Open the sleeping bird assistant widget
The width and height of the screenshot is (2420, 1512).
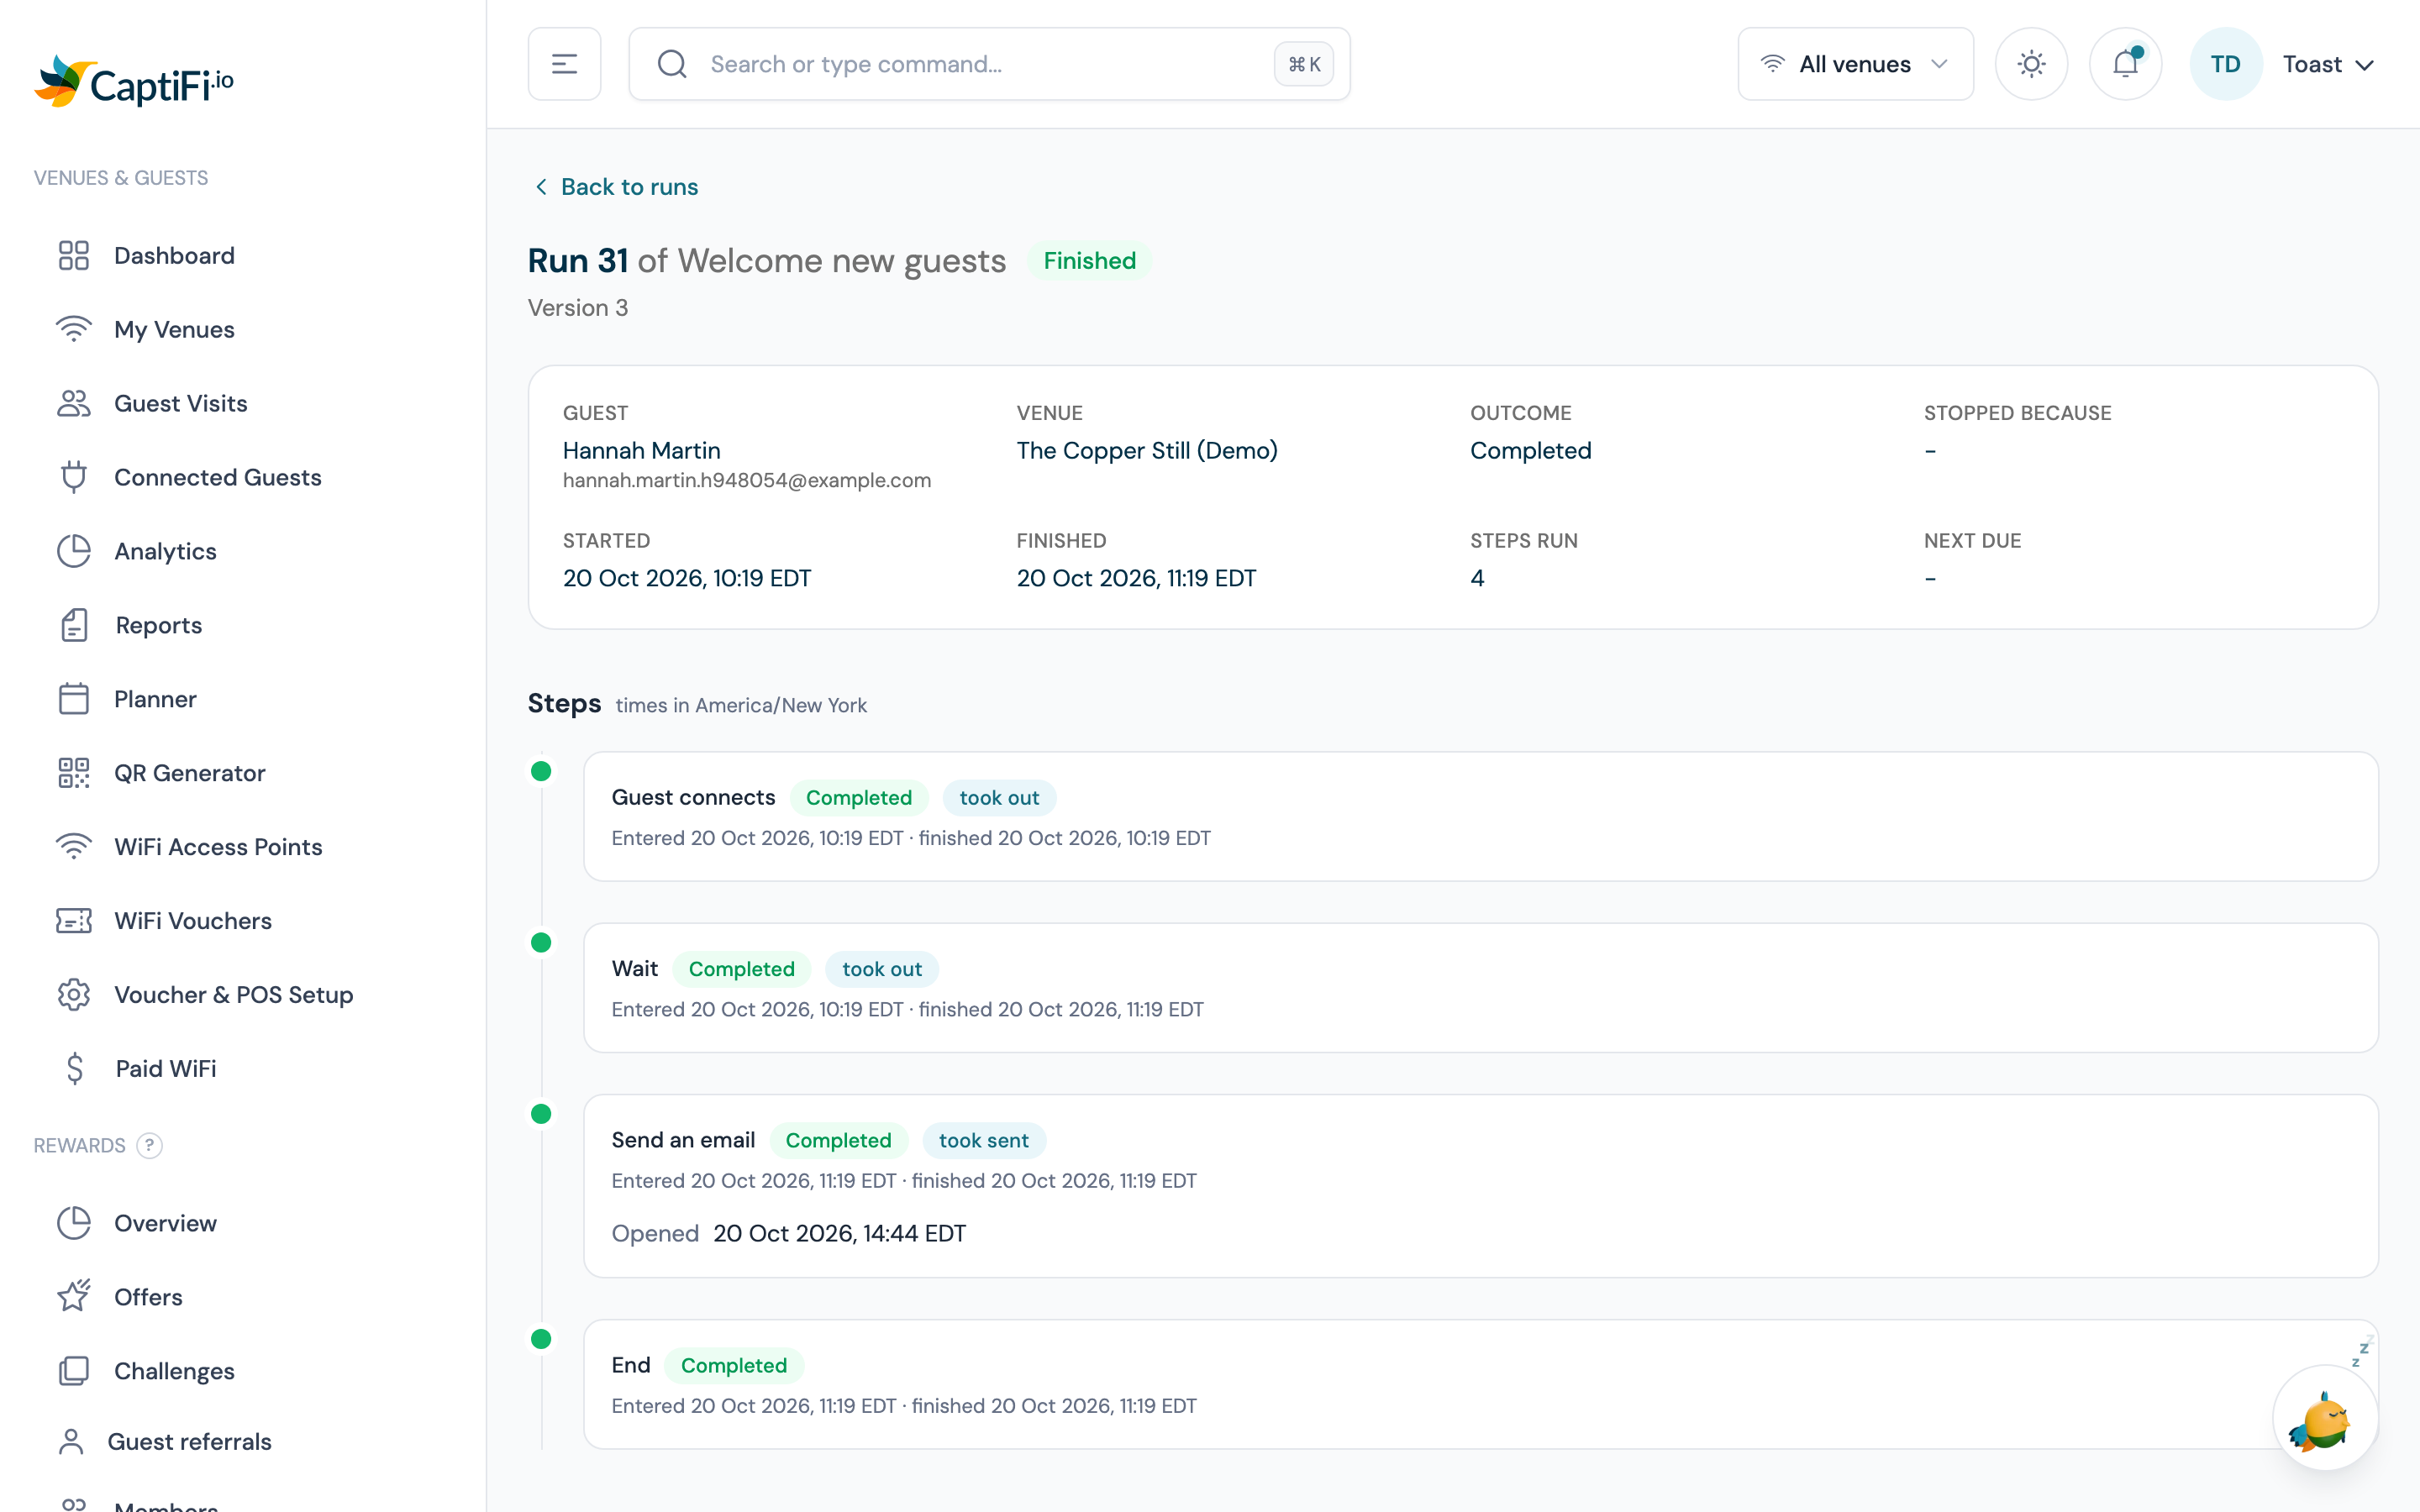(2325, 1418)
